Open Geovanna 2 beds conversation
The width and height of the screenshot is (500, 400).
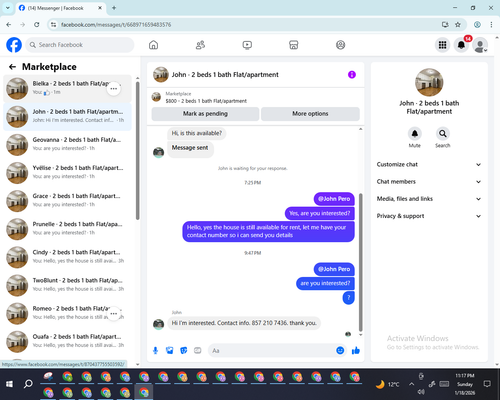tap(67, 145)
